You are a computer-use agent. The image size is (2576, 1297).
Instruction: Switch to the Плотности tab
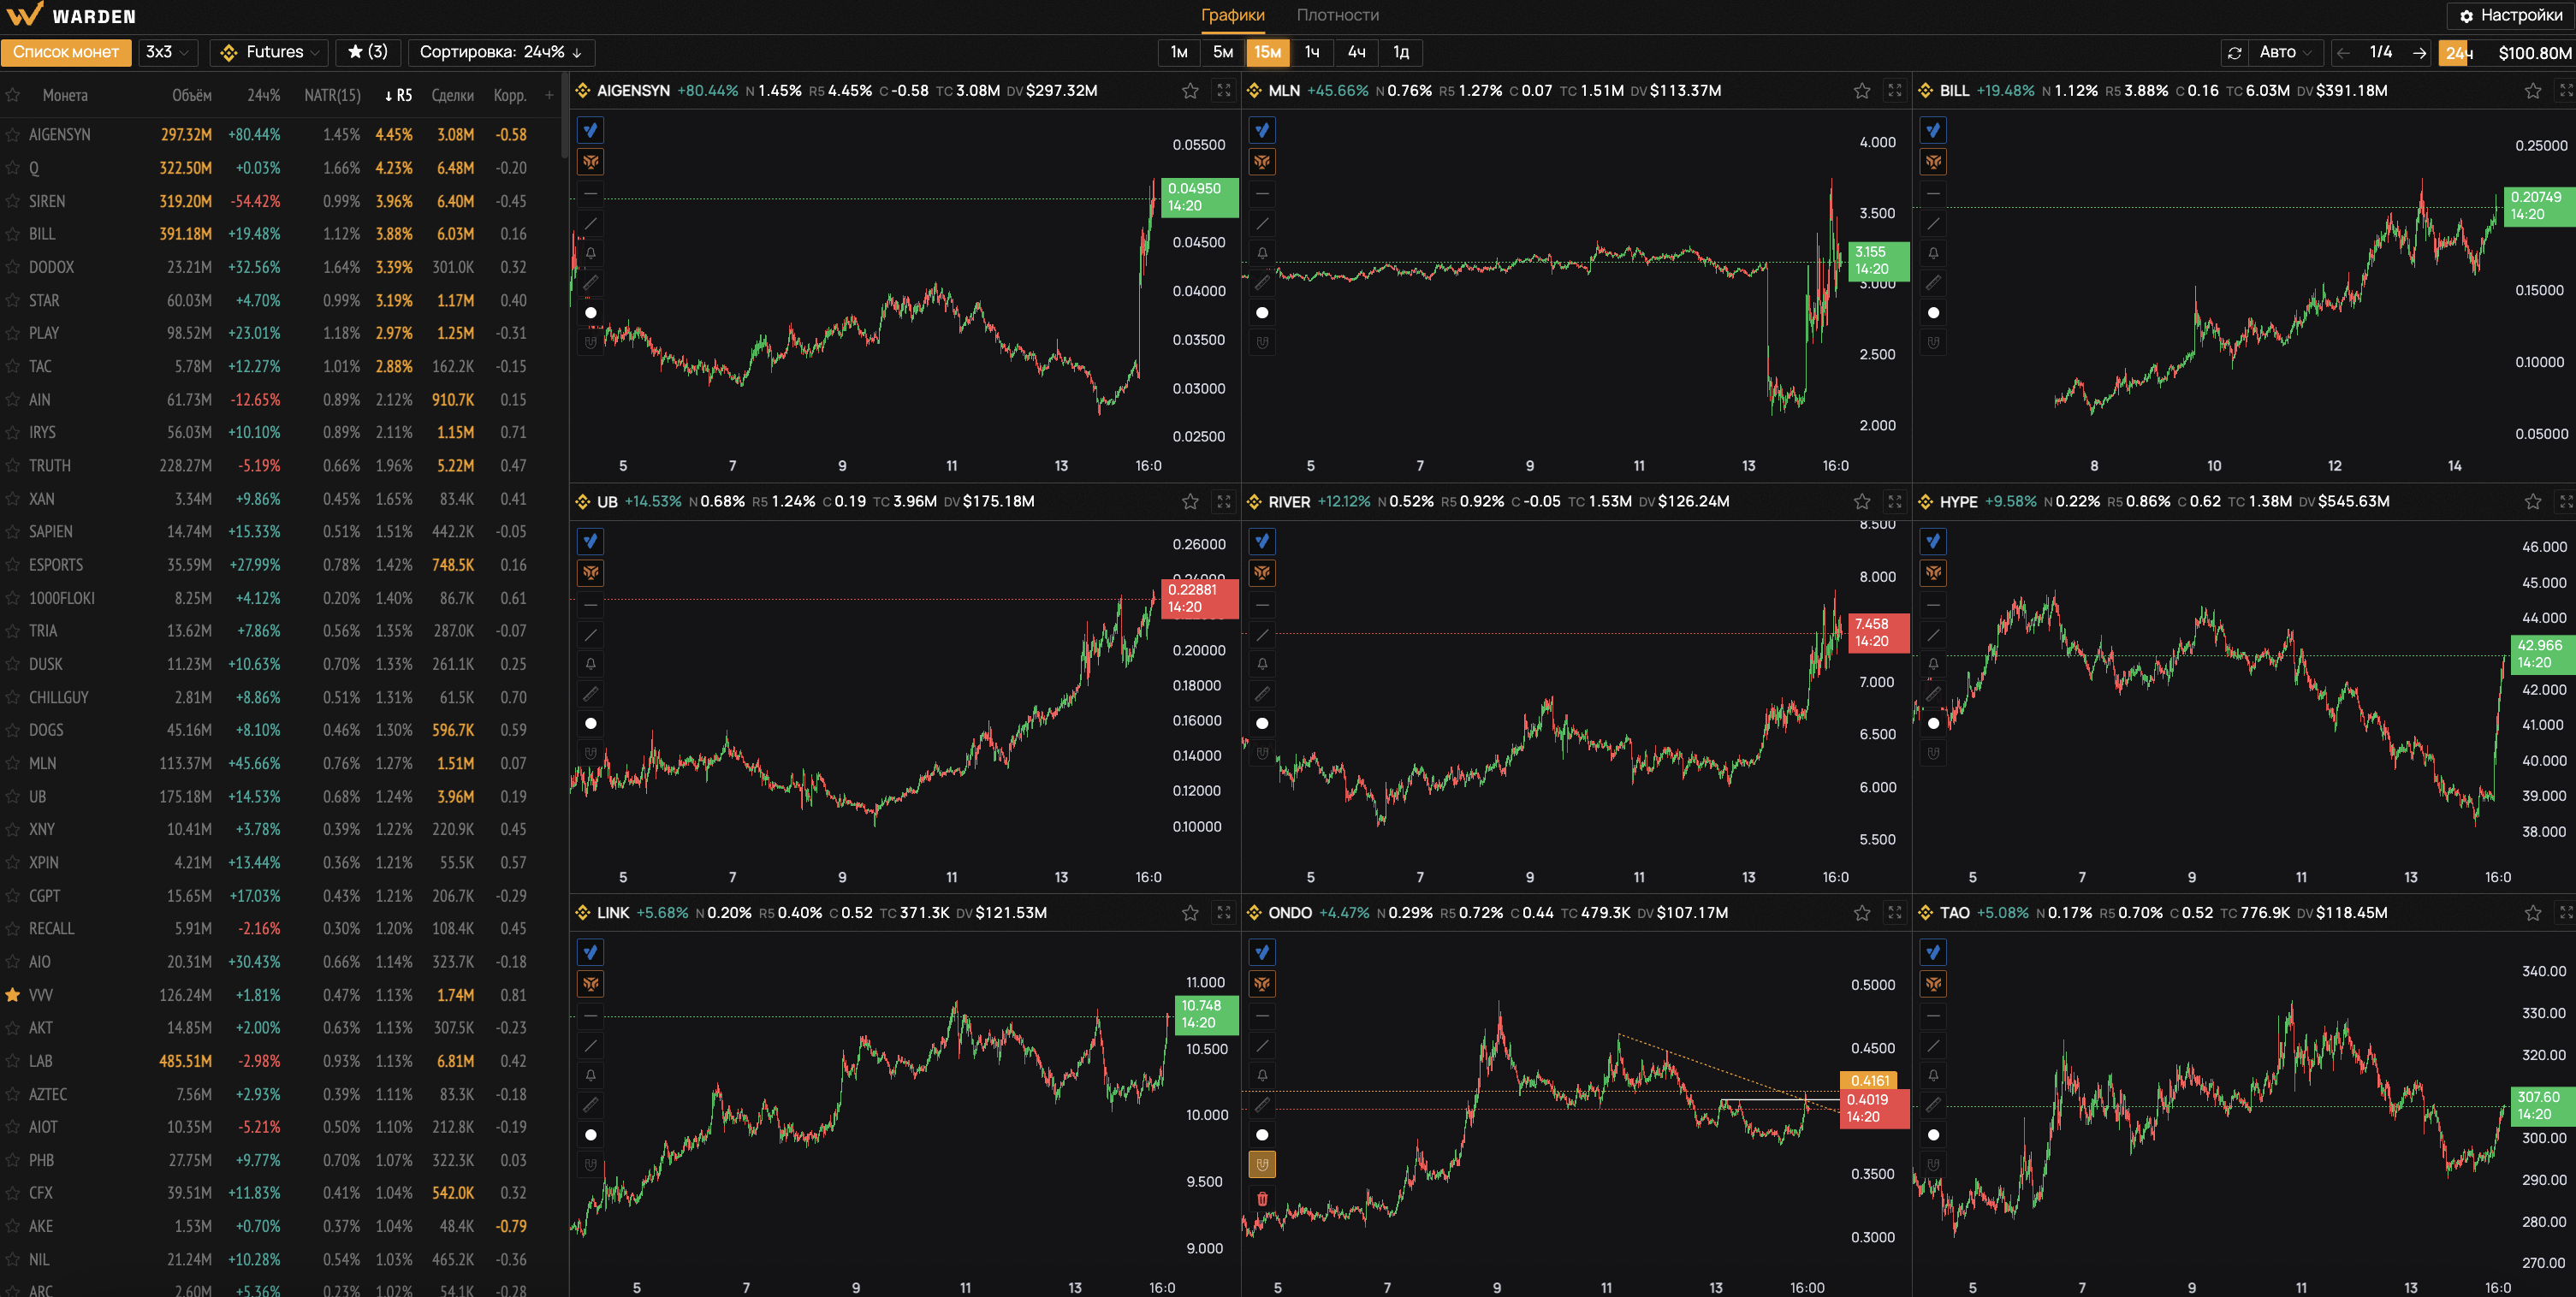point(1337,15)
